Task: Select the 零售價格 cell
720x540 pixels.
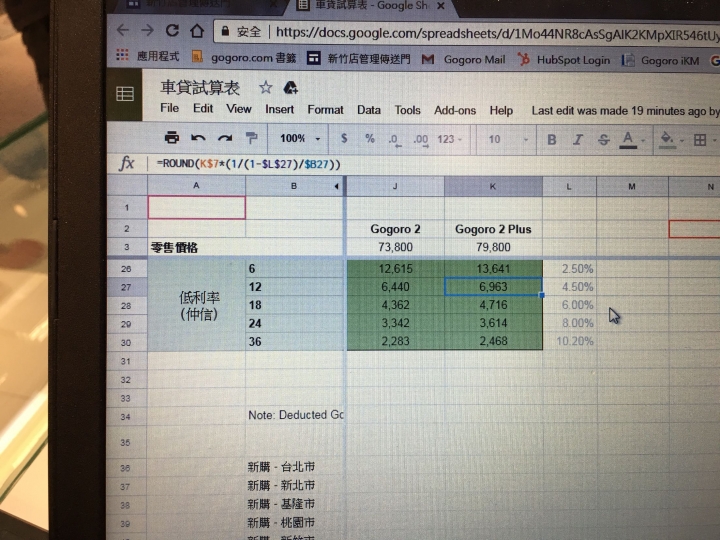Action: pos(197,247)
